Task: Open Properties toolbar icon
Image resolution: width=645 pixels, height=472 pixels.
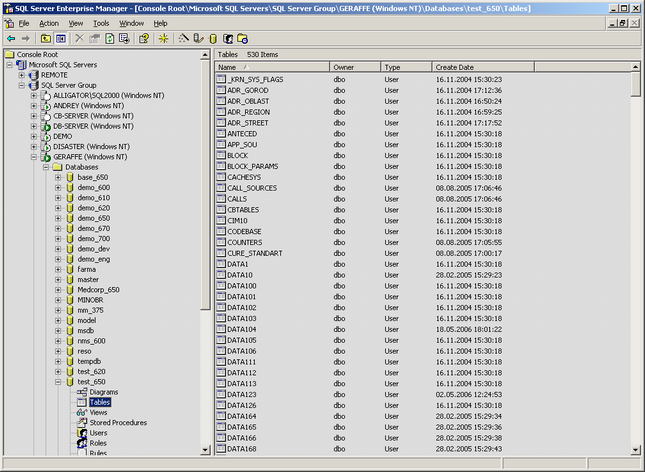Action: (x=95, y=39)
